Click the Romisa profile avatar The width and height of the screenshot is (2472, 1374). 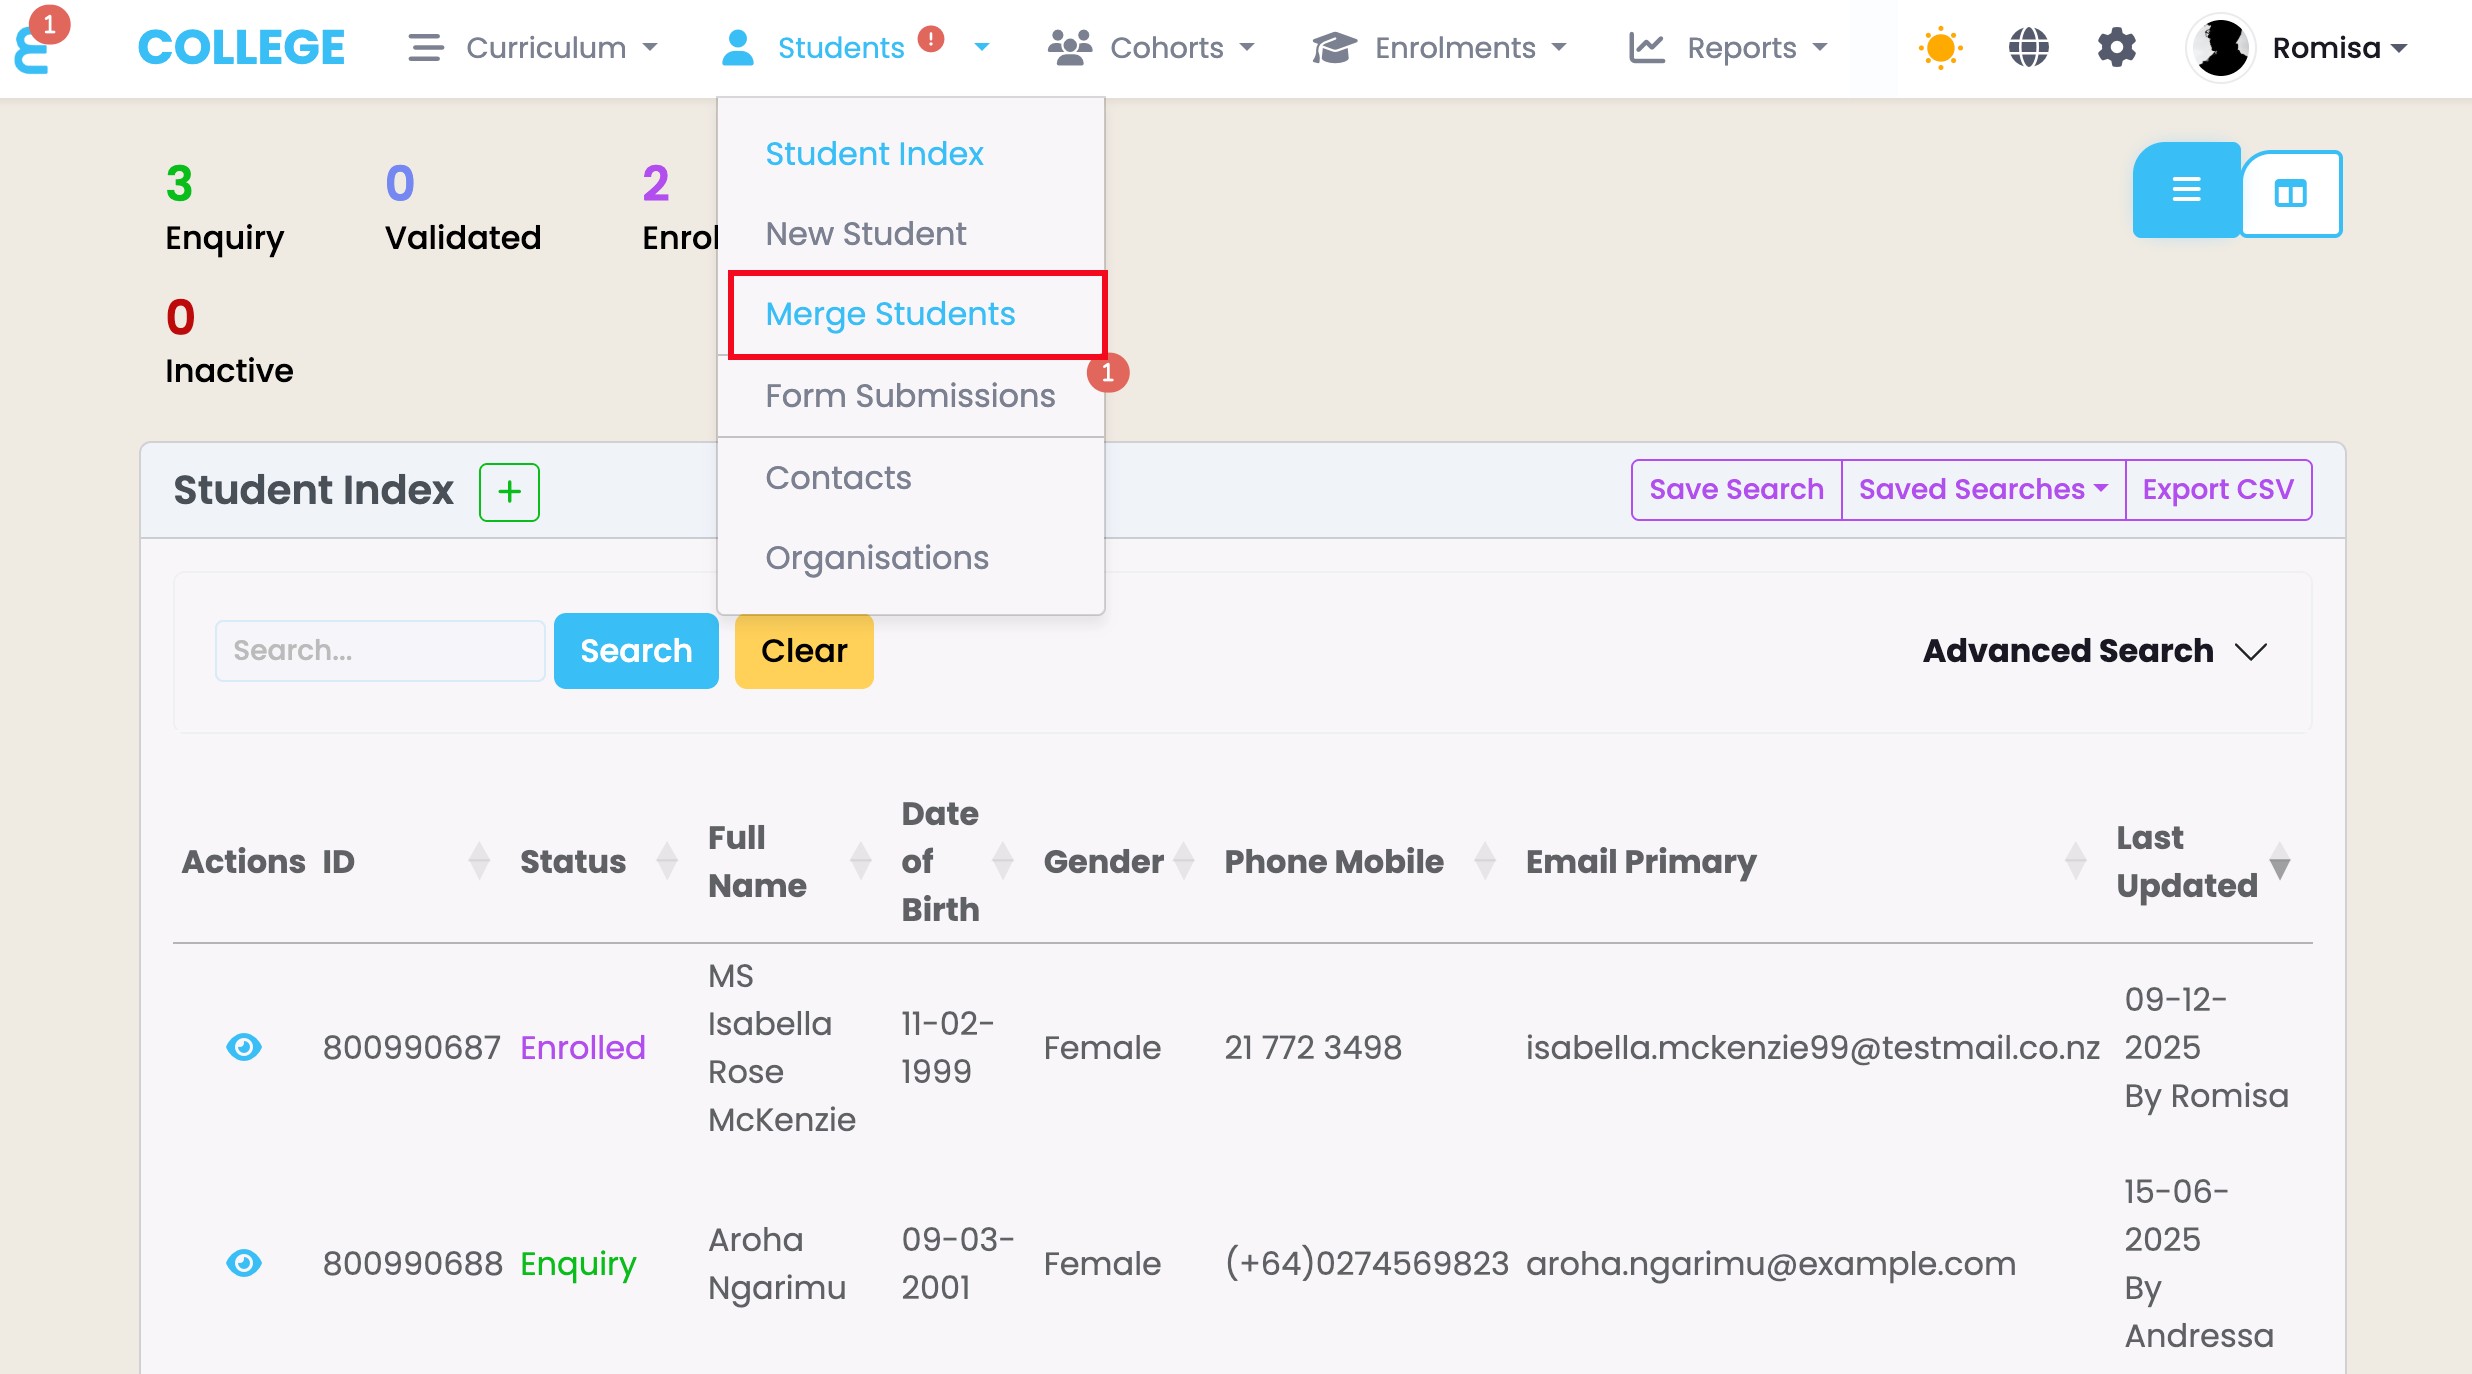click(x=2222, y=48)
